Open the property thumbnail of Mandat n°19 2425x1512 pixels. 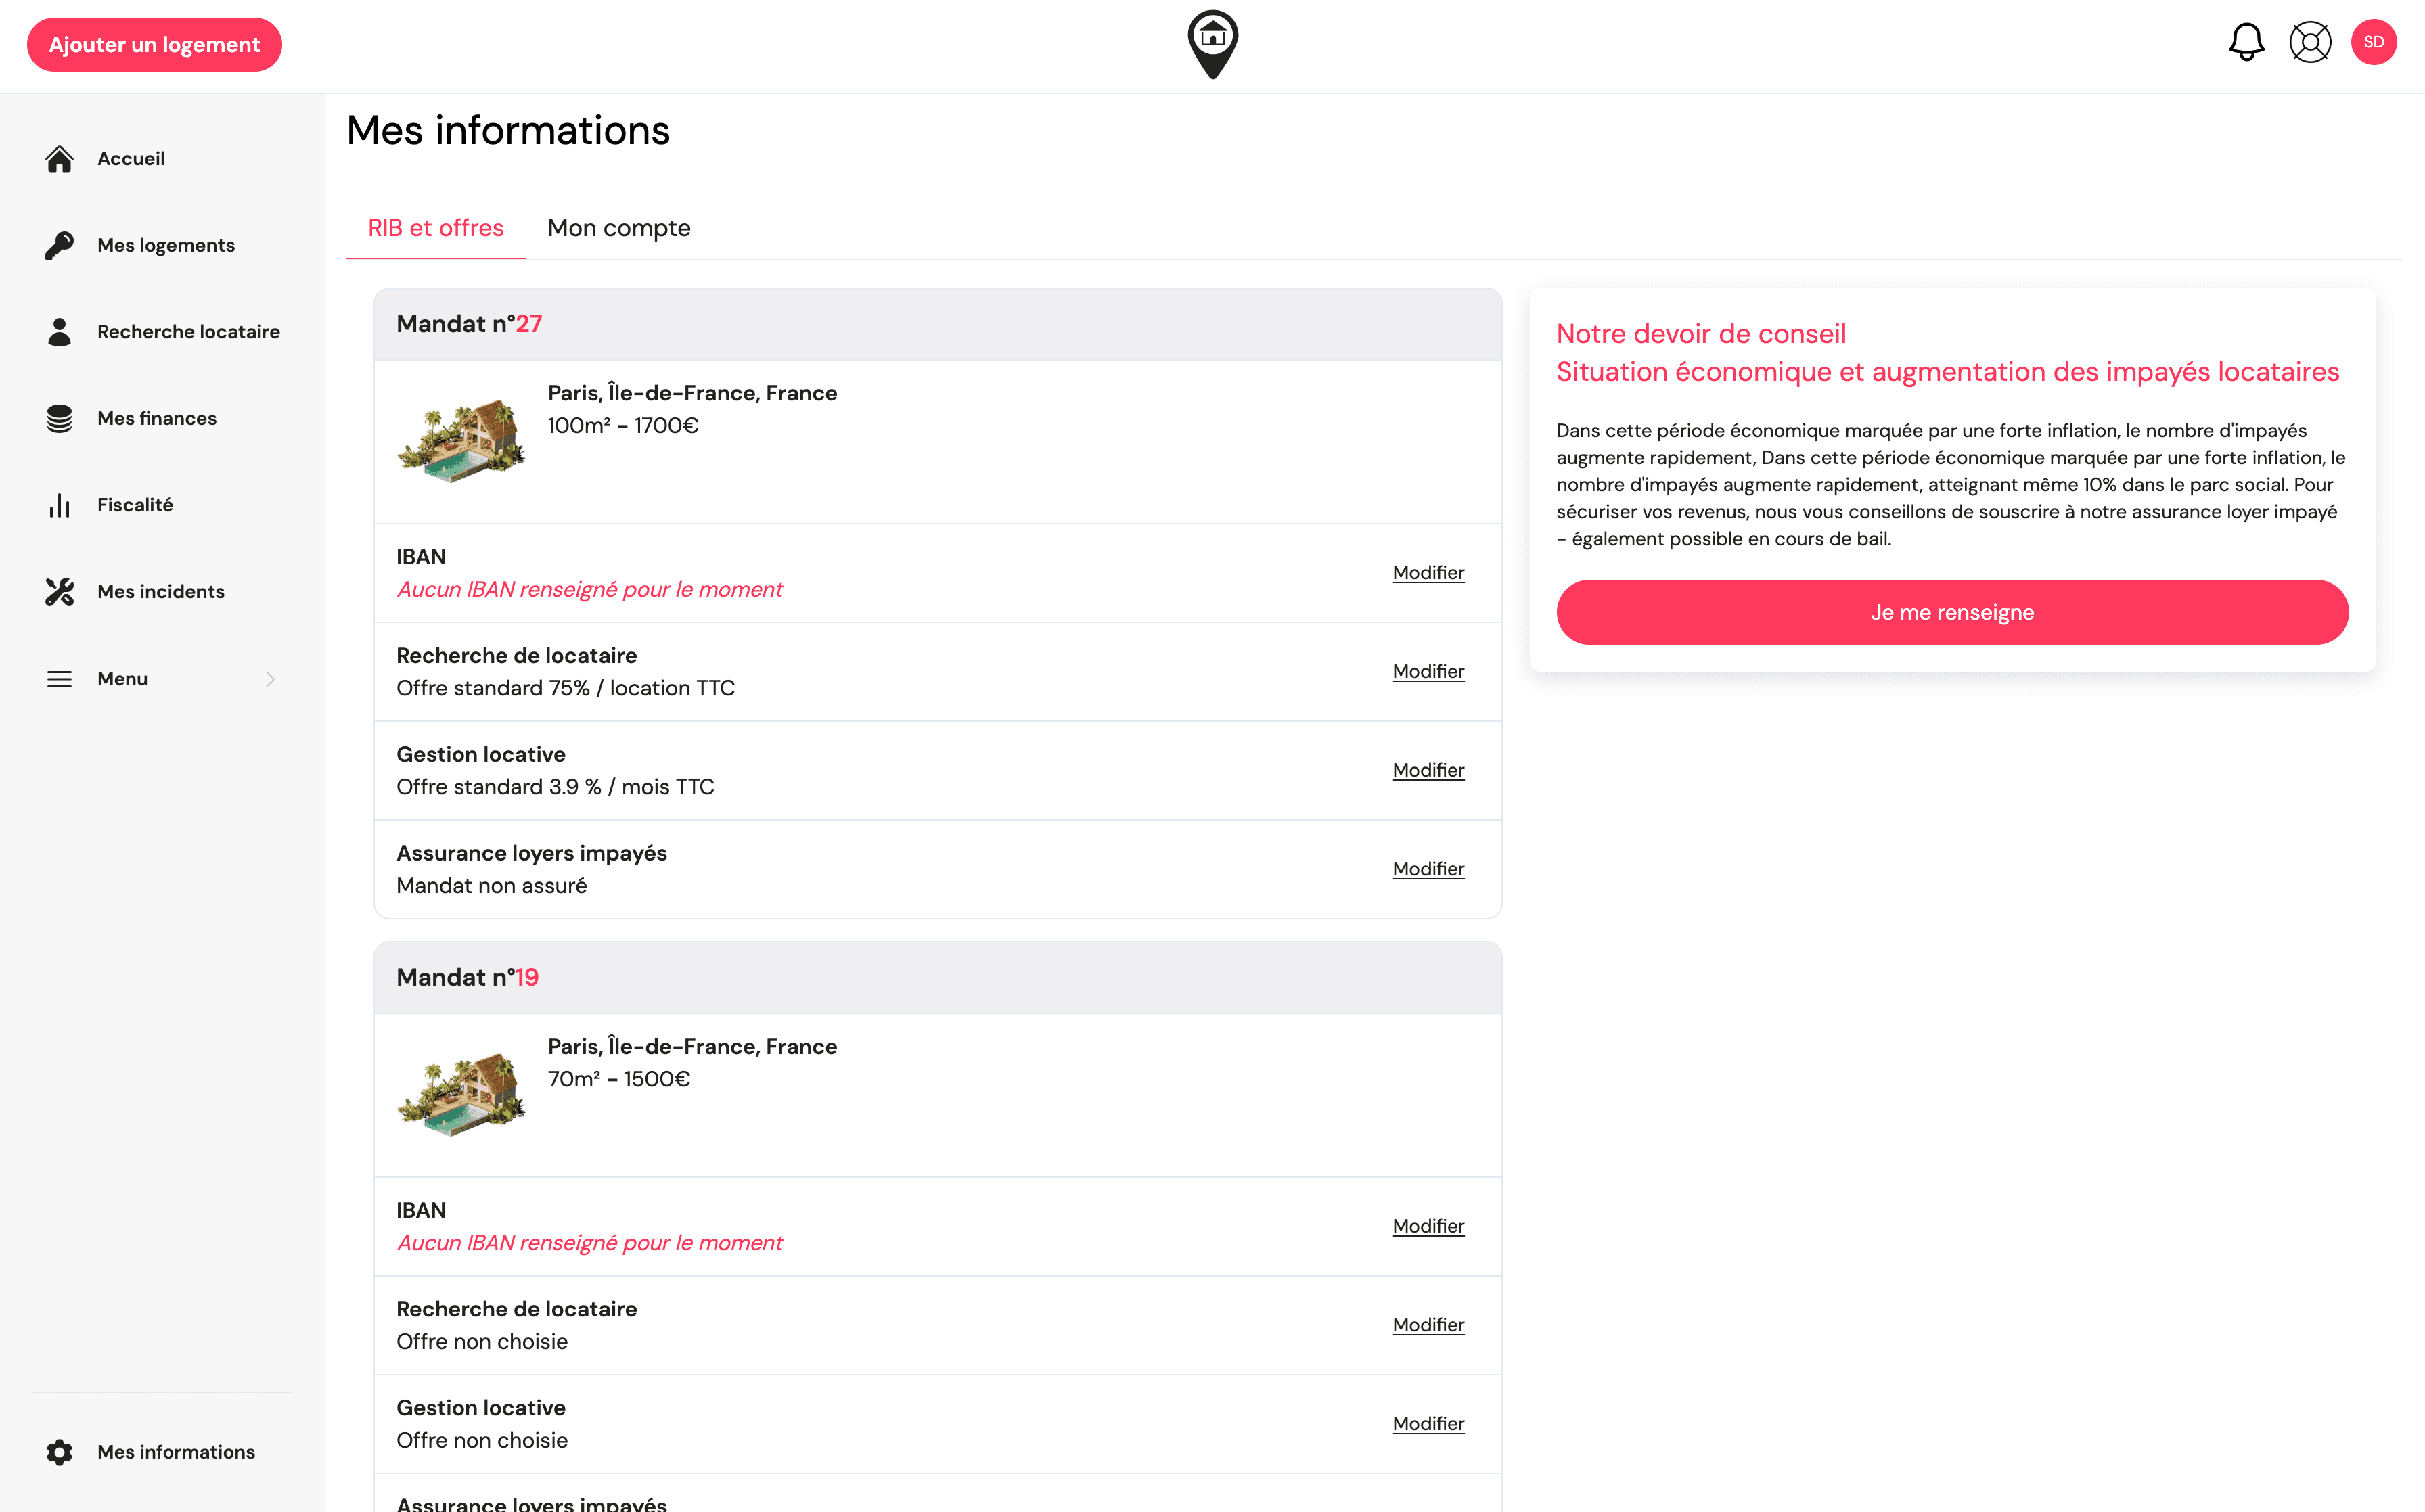(x=461, y=1094)
